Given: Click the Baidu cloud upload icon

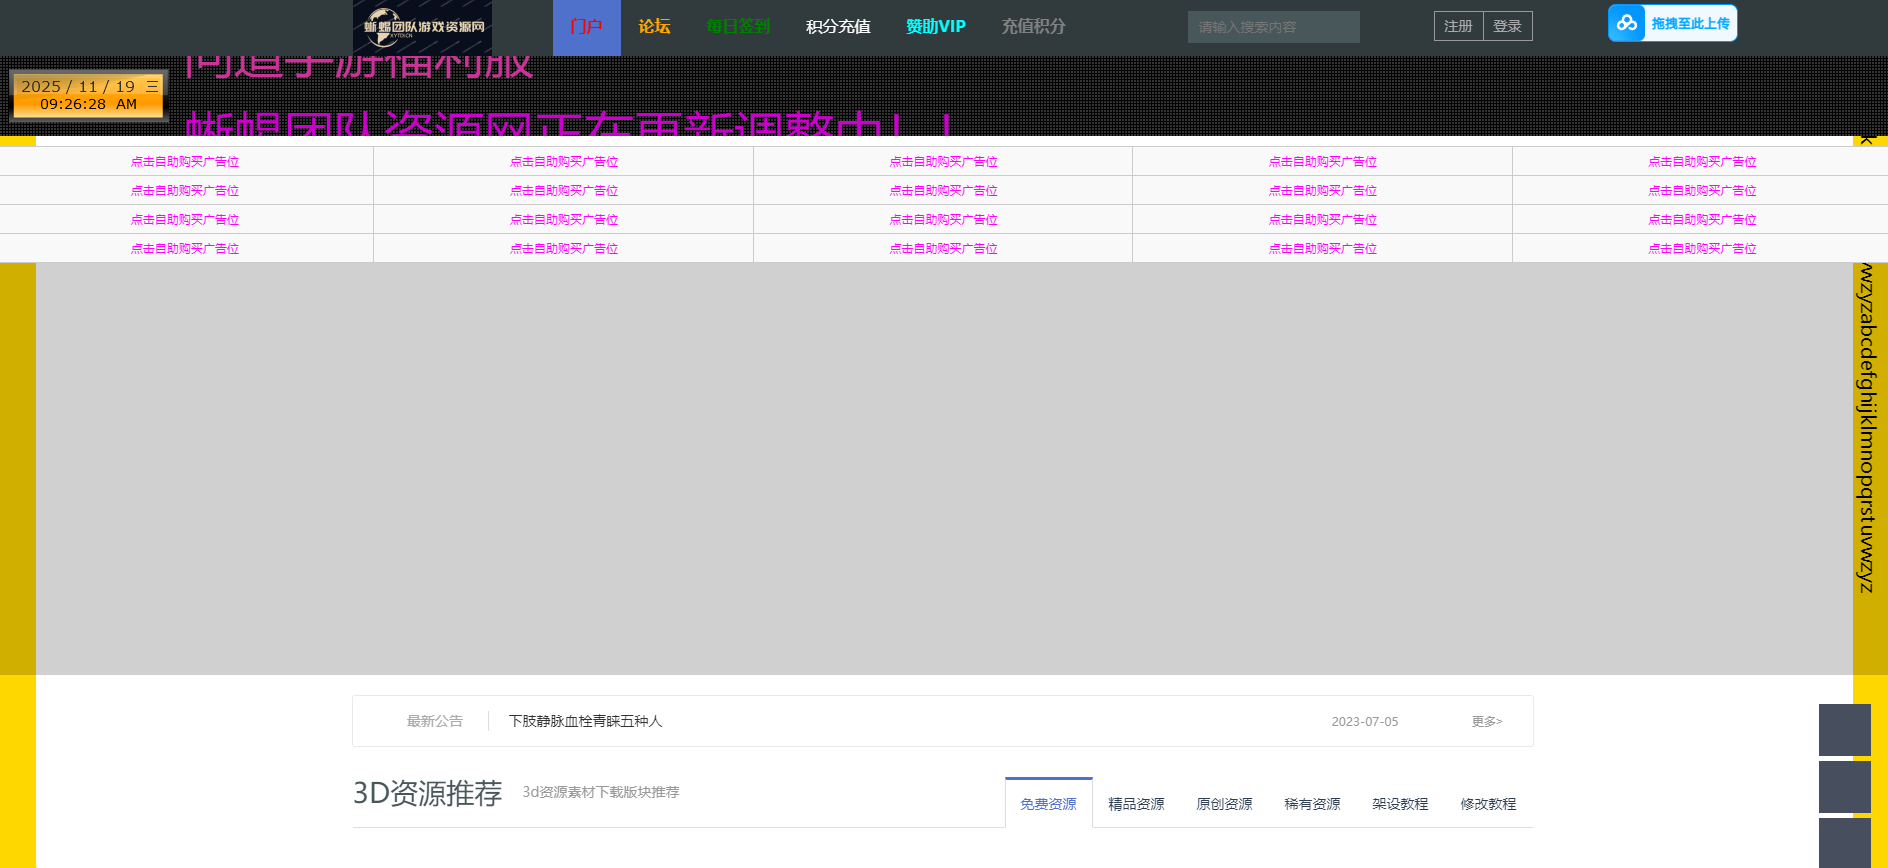Looking at the screenshot, I should click(1627, 23).
